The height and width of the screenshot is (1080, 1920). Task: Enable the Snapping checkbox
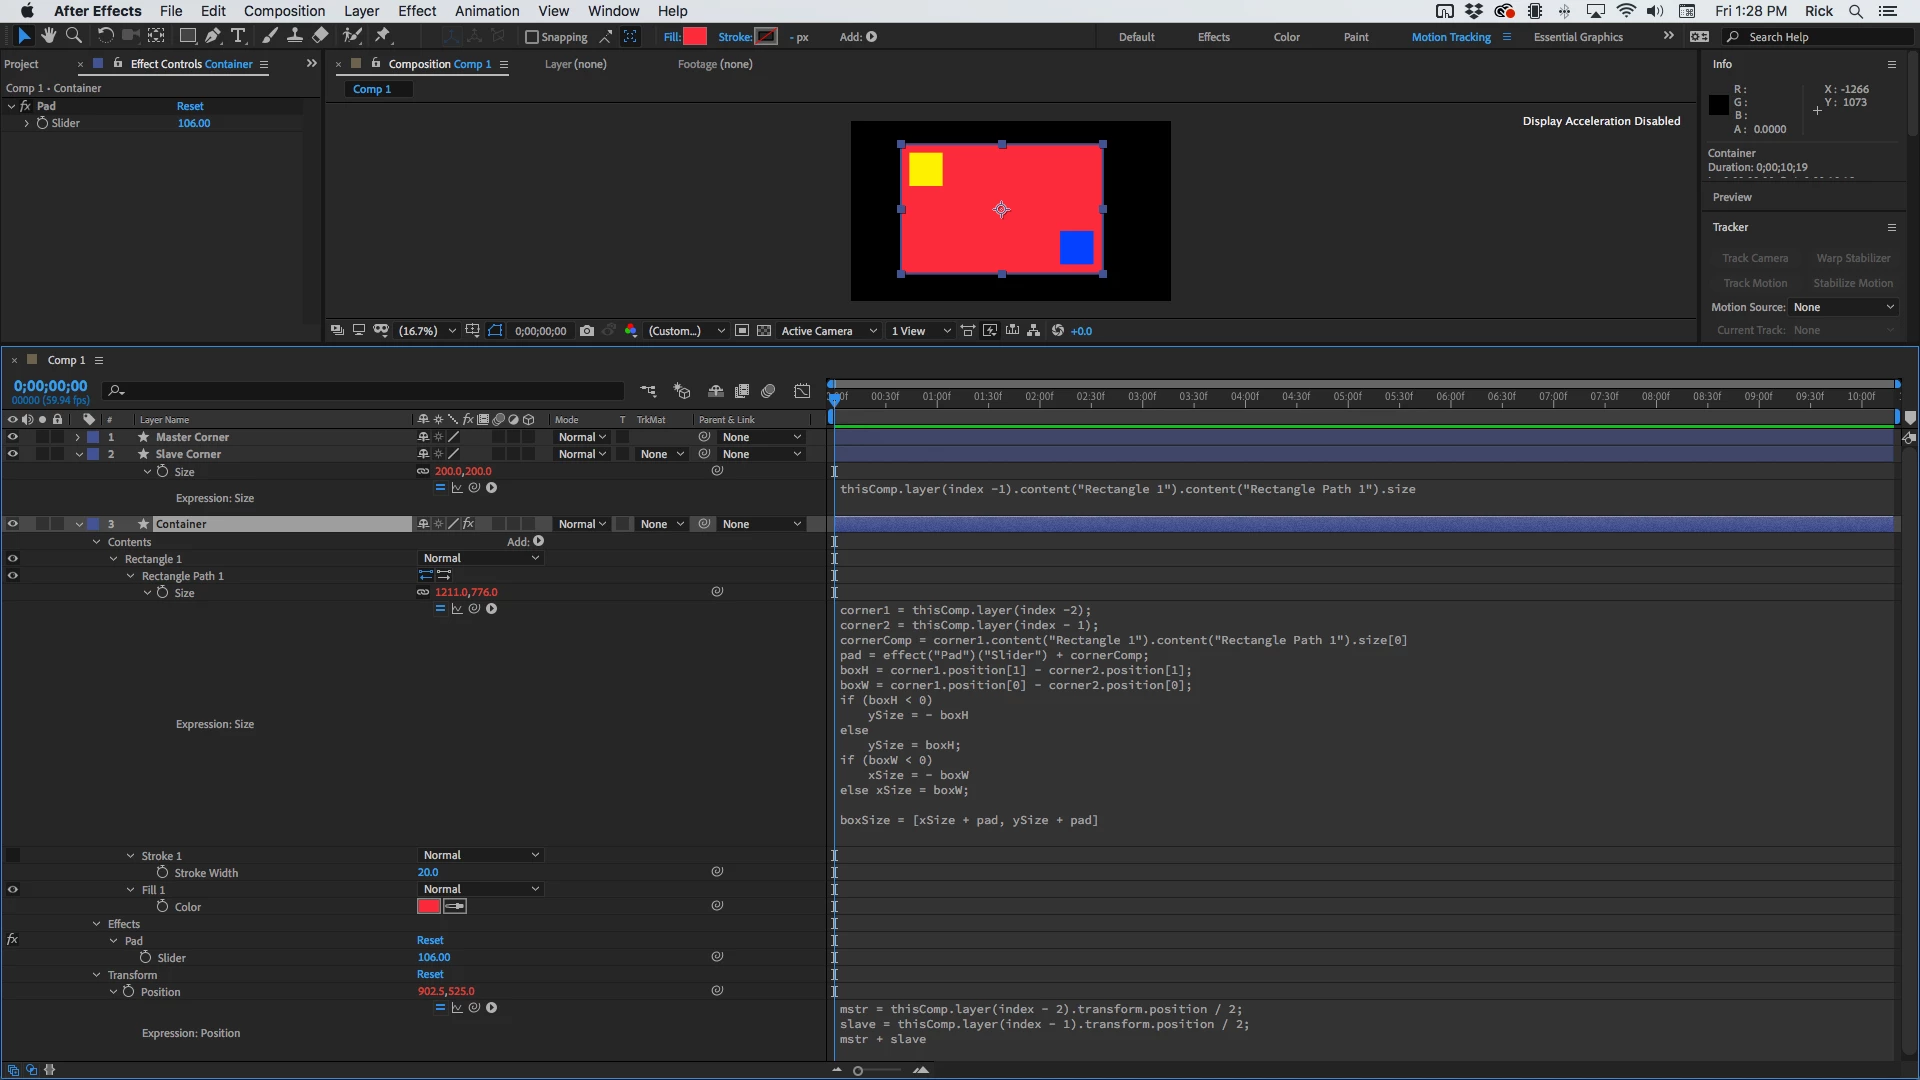pos(532,37)
